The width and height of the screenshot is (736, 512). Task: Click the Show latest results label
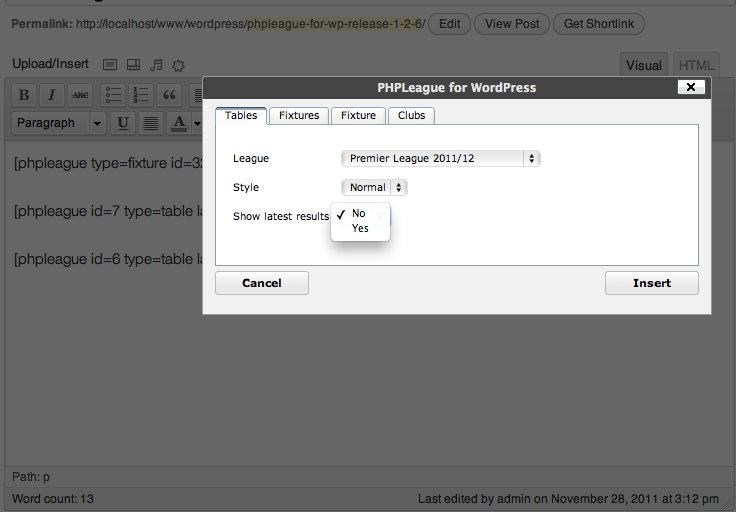point(281,216)
